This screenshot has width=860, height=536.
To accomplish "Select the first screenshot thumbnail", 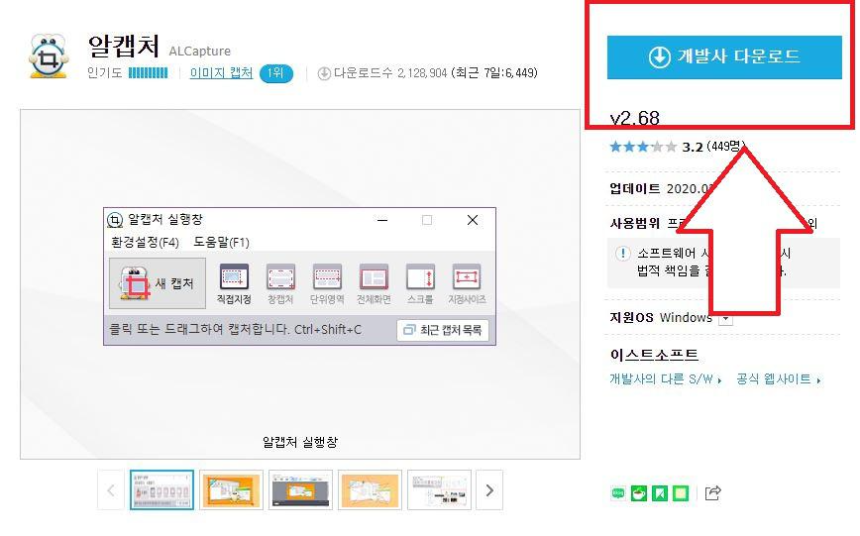I will click(162, 490).
